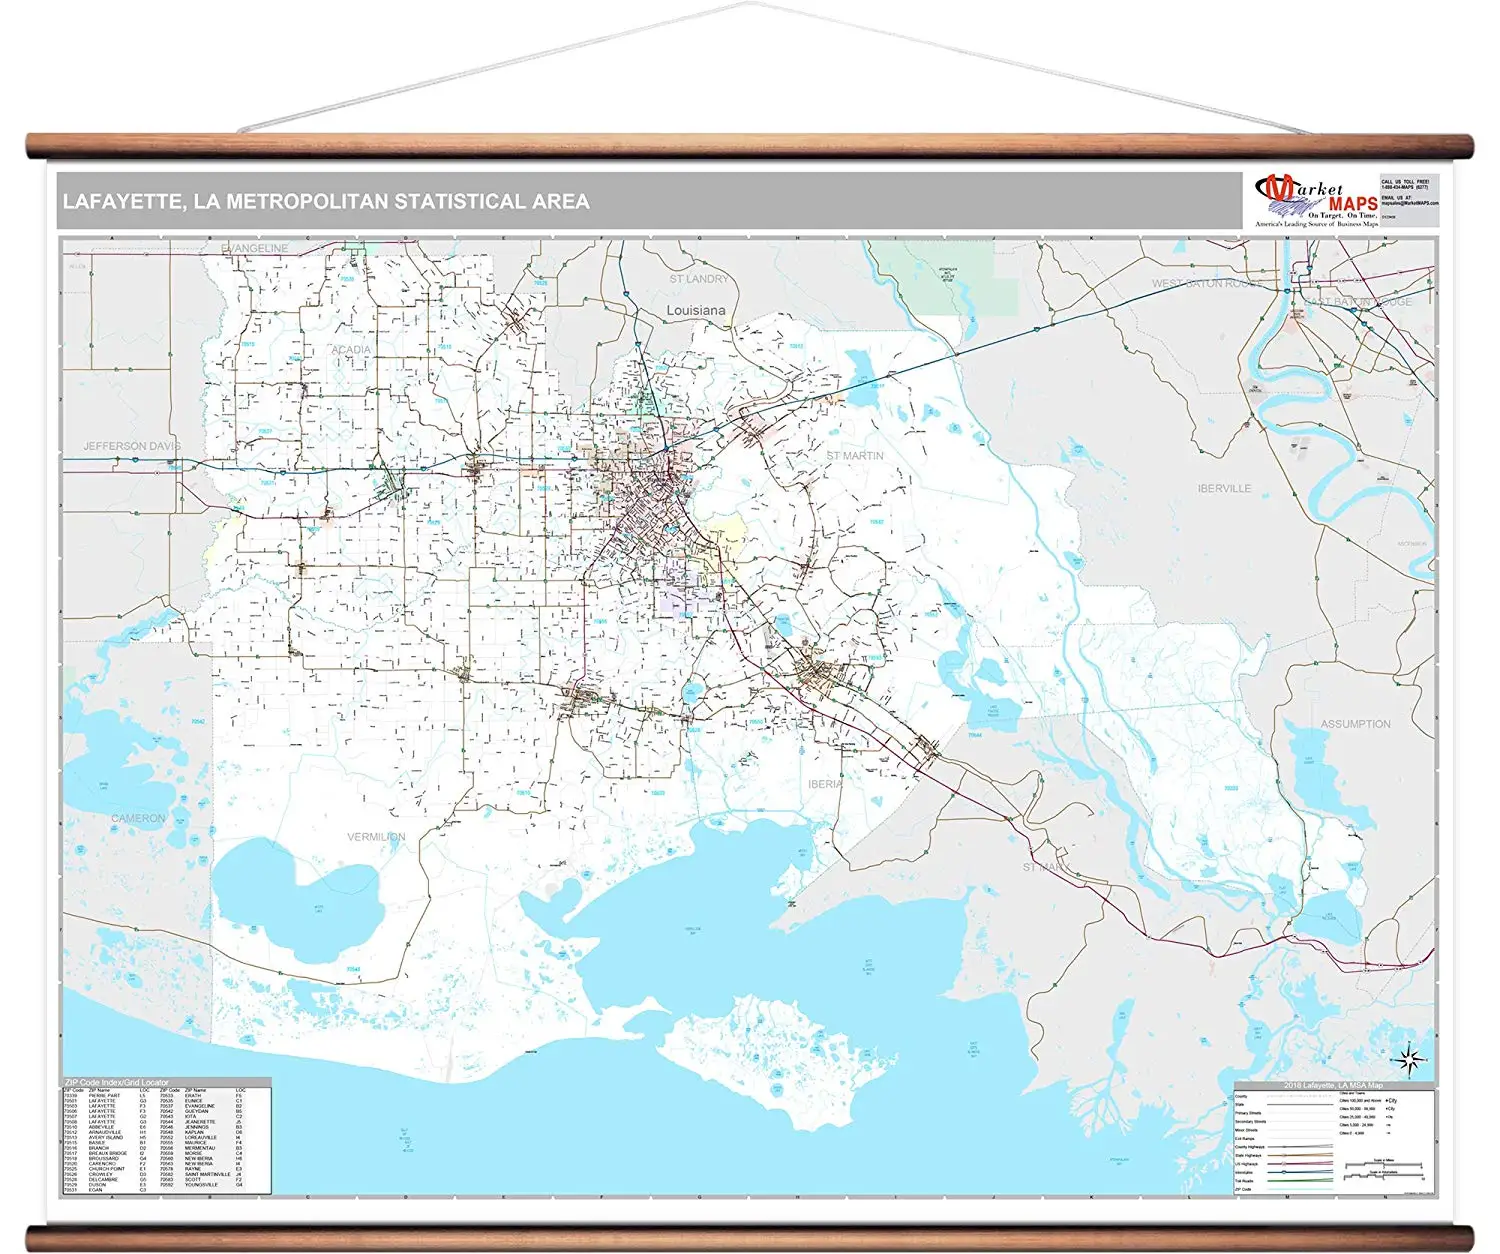The image size is (1500, 1254).
Task: Click the ZIP Code Index/Grid Locator header
Action: click(117, 1082)
